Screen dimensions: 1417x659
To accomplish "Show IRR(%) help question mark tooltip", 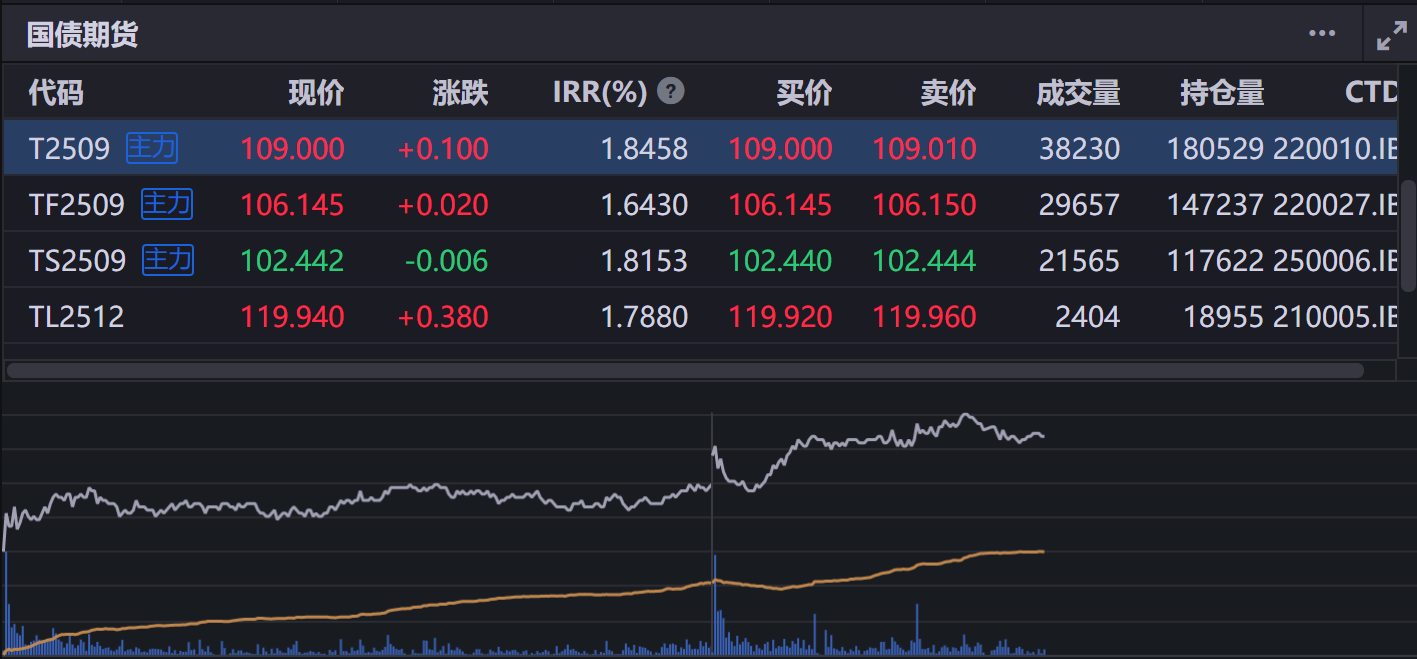I will [x=671, y=92].
